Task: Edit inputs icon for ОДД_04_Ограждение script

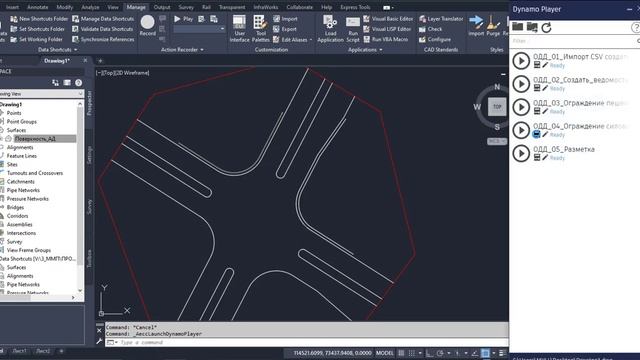Action: point(537,134)
